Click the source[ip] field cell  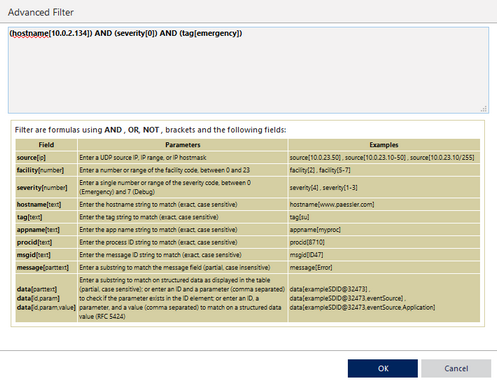46,157
